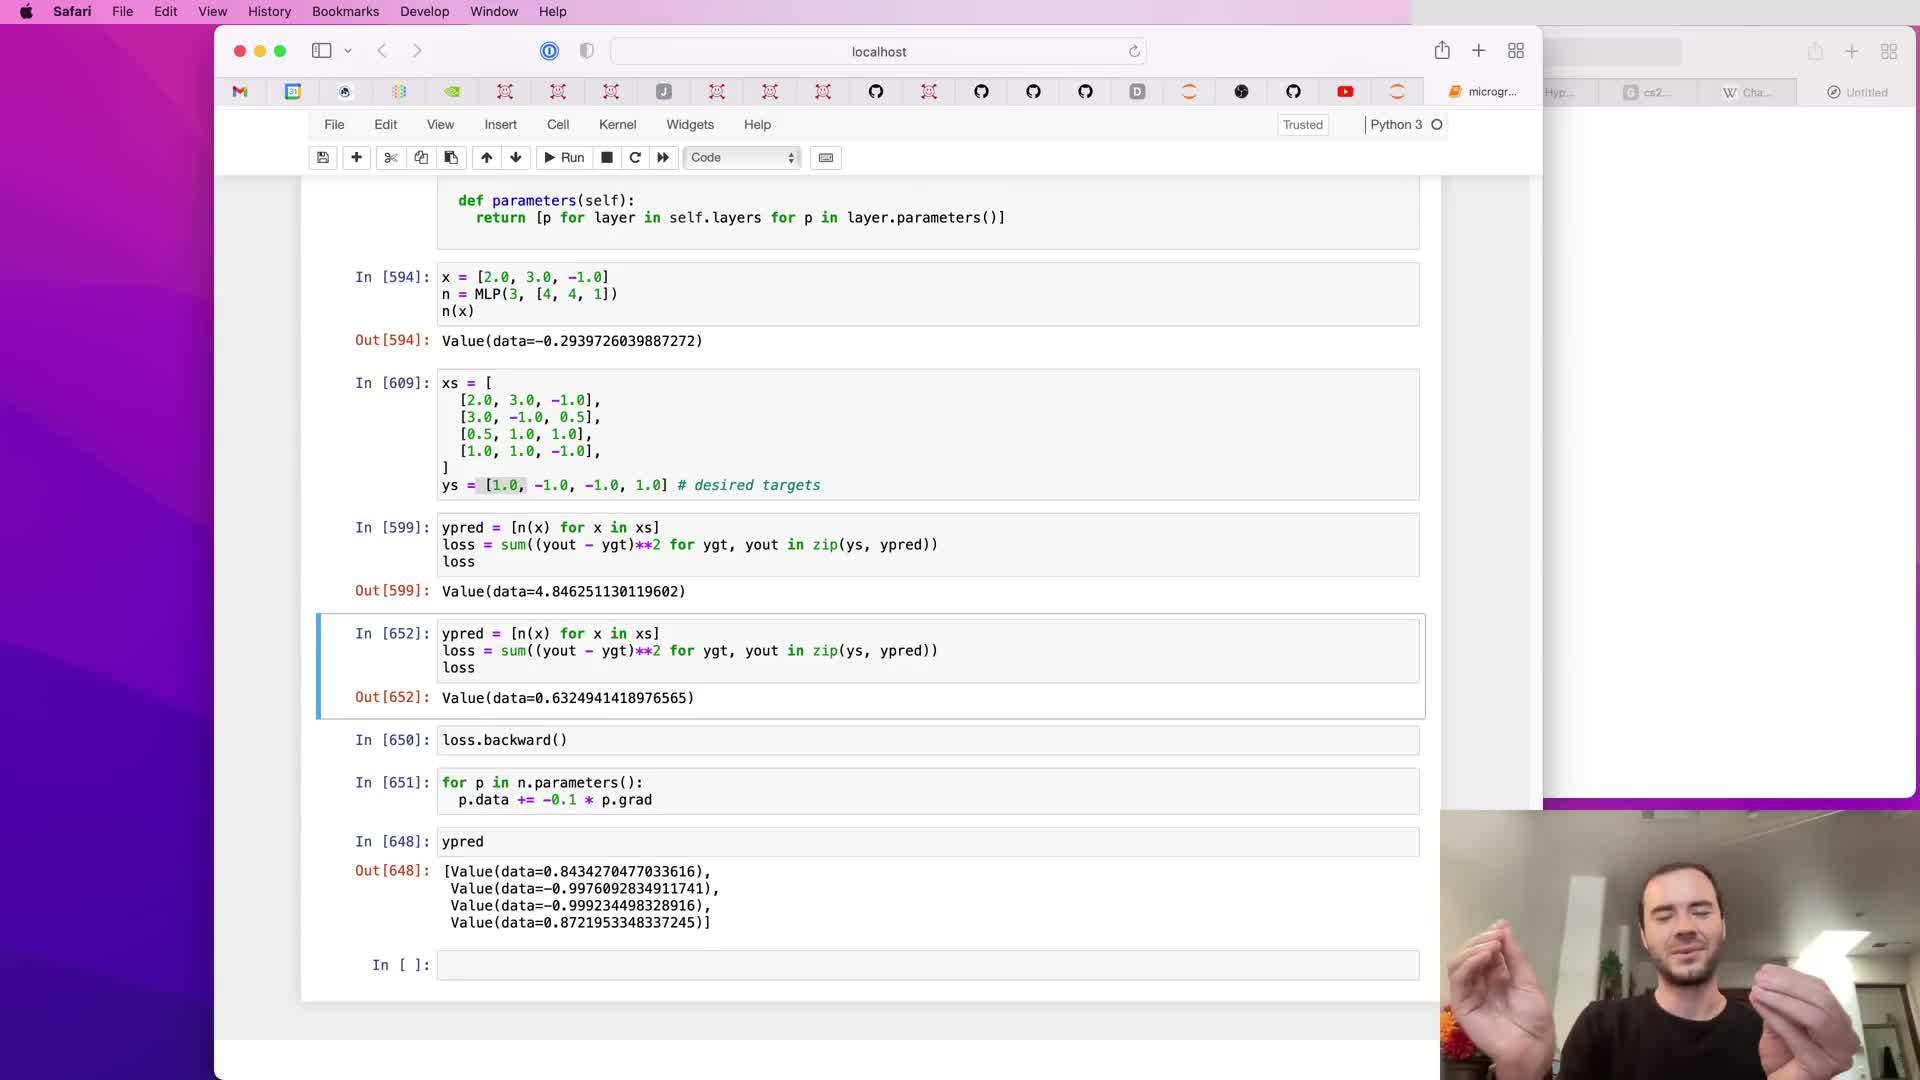
Task: Restart kernel circular arrow icon
Action: pos(635,157)
